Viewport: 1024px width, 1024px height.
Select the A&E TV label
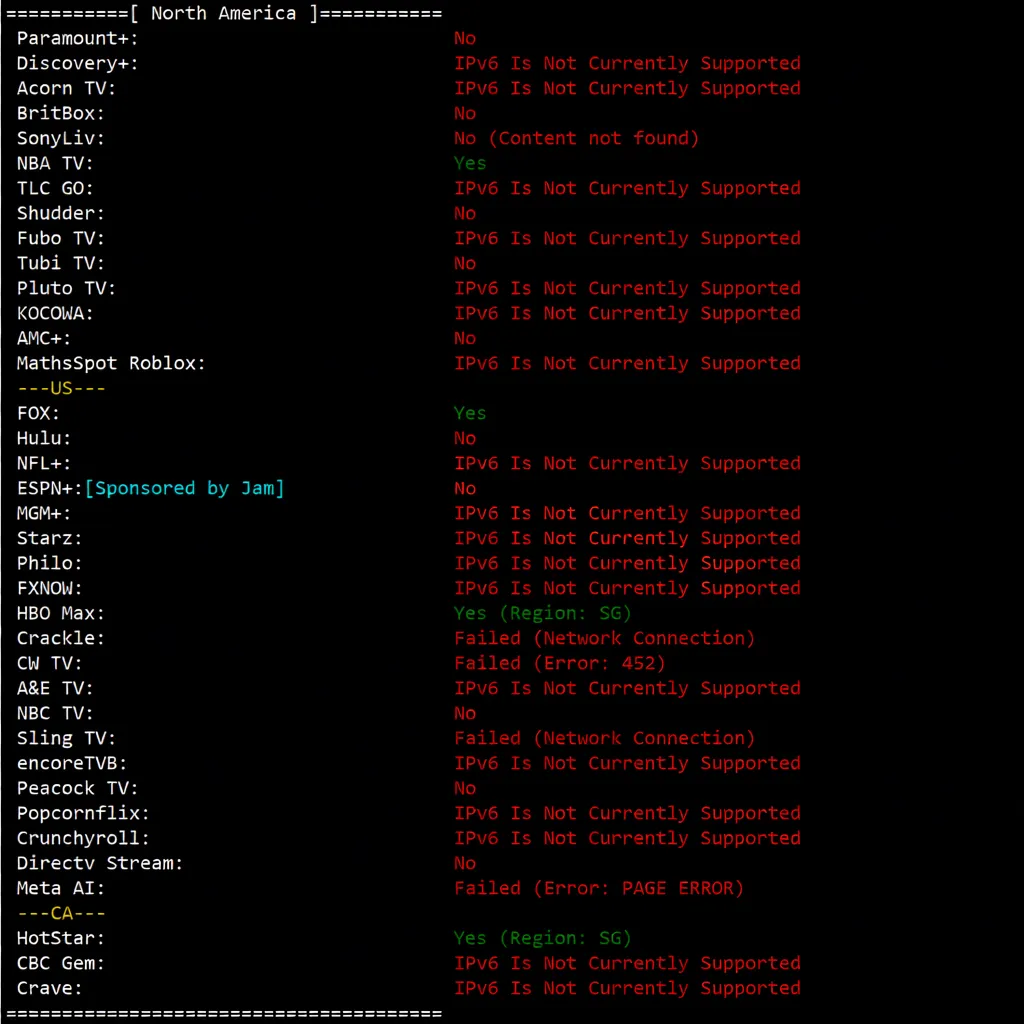(55, 688)
